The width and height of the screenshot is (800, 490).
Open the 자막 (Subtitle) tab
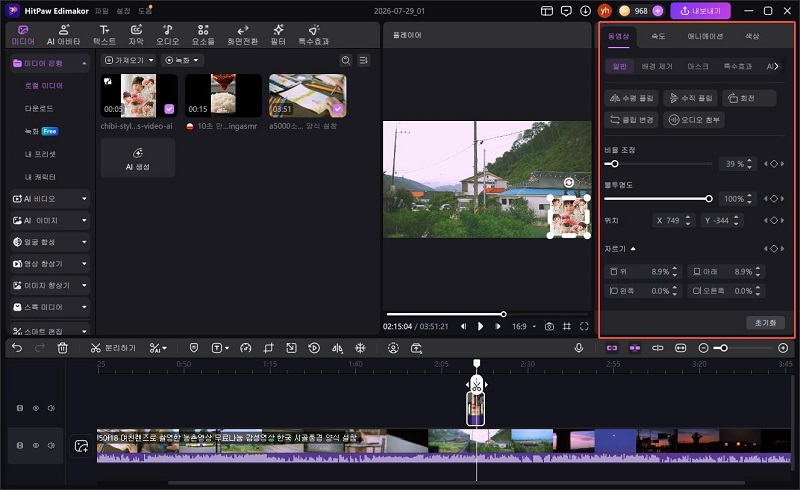point(136,35)
